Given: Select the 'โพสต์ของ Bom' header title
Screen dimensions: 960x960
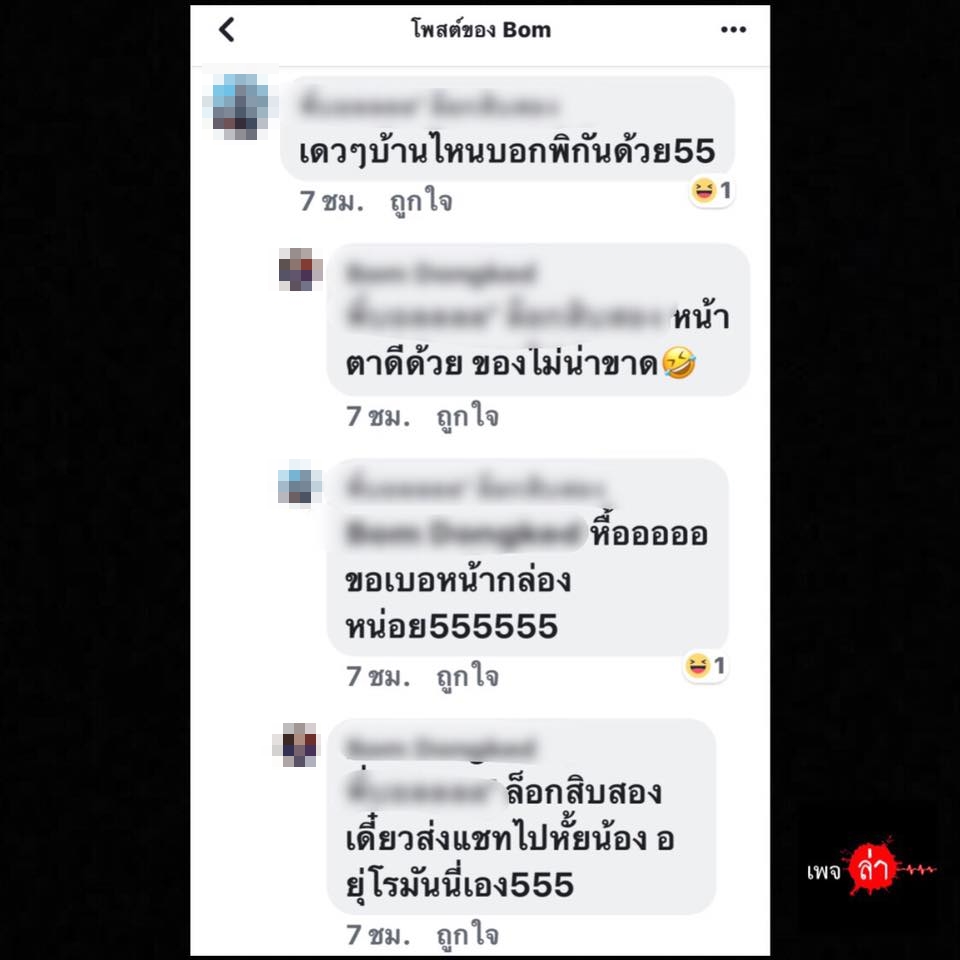Looking at the screenshot, I should point(481,29).
